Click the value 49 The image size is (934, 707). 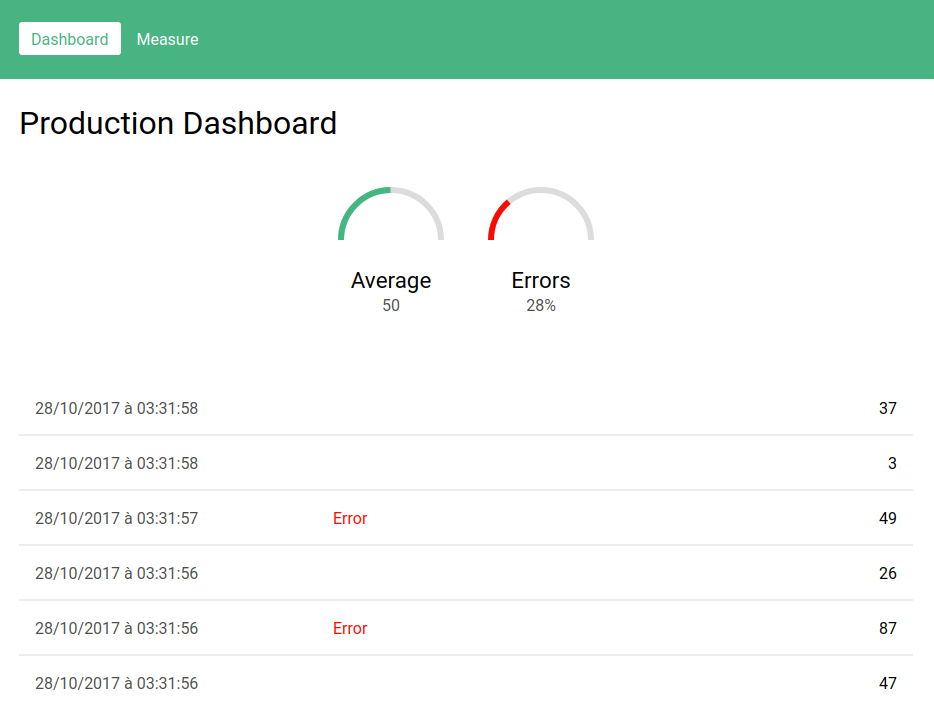tap(888, 518)
